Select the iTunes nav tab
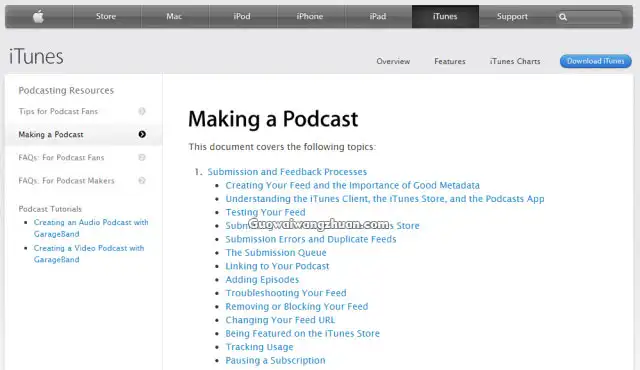The image size is (640, 370). (445, 16)
